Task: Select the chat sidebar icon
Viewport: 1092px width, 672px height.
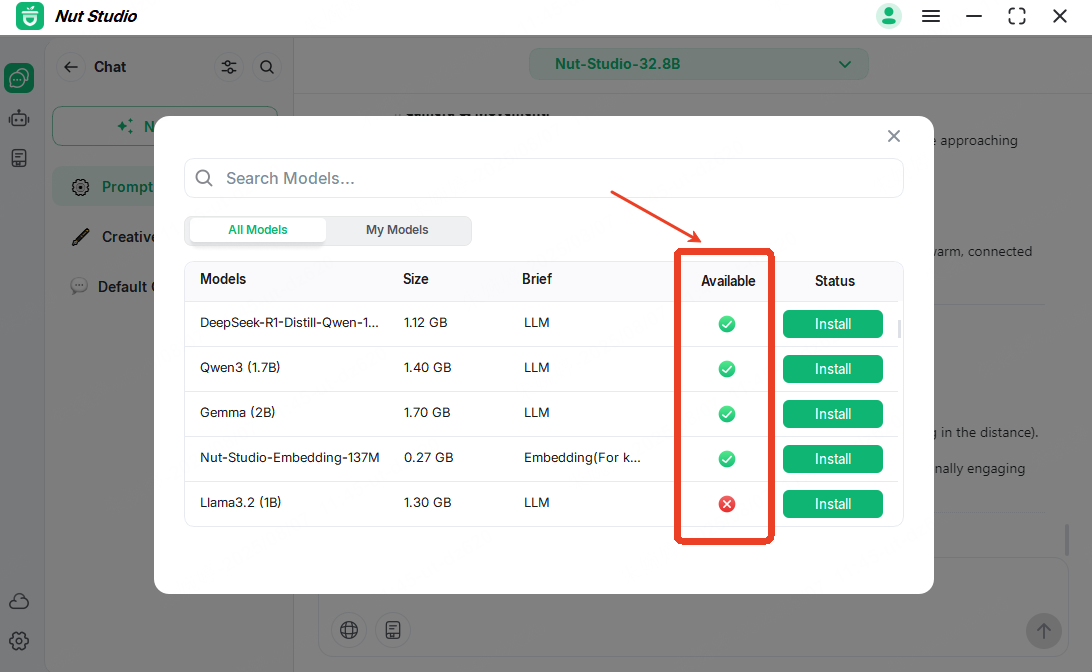Action: (19, 78)
